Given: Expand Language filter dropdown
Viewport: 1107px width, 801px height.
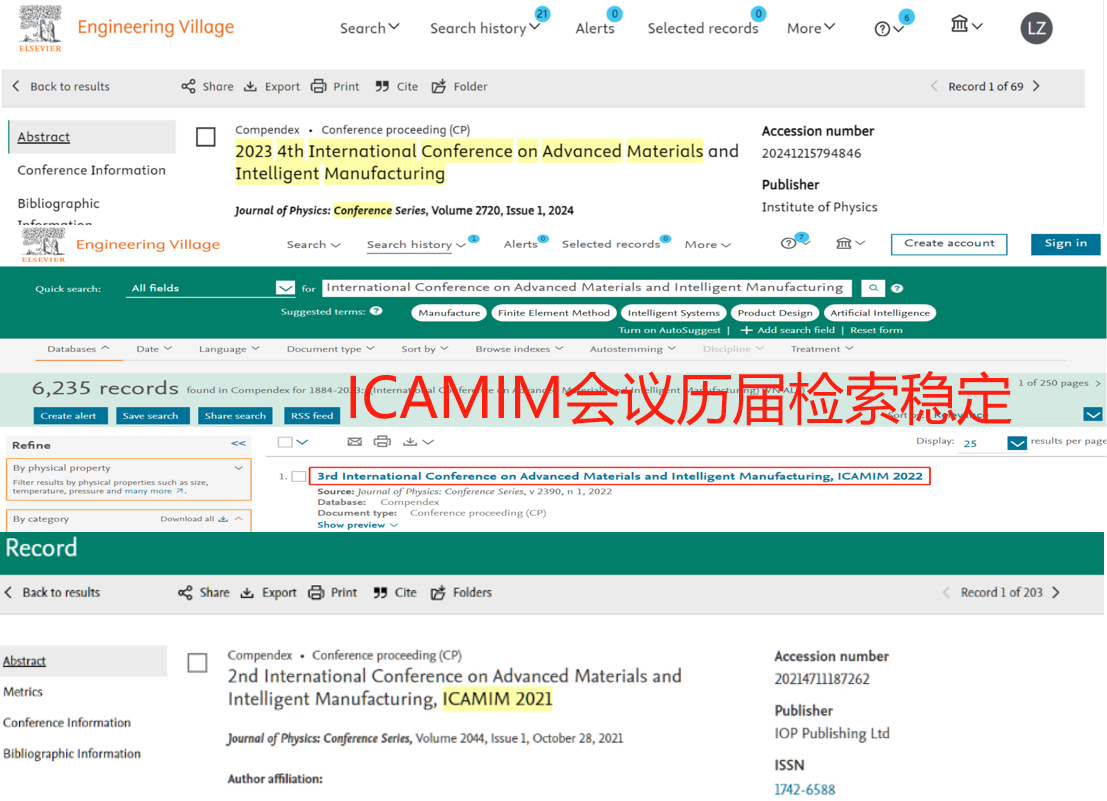Looking at the screenshot, I should 229,349.
